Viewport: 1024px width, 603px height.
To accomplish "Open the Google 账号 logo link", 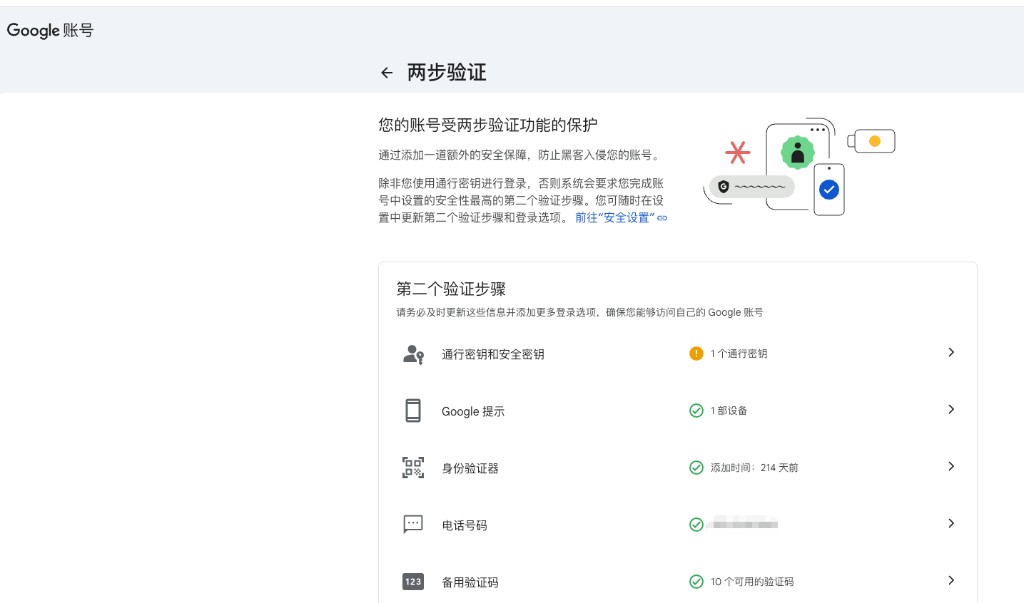I will coord(50,30).
